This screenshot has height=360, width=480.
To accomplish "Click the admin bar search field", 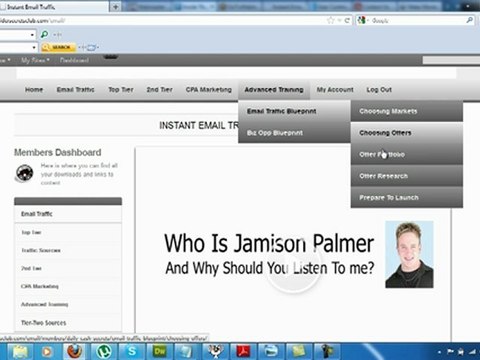I will pyautogui.click(x=451, y=60).
